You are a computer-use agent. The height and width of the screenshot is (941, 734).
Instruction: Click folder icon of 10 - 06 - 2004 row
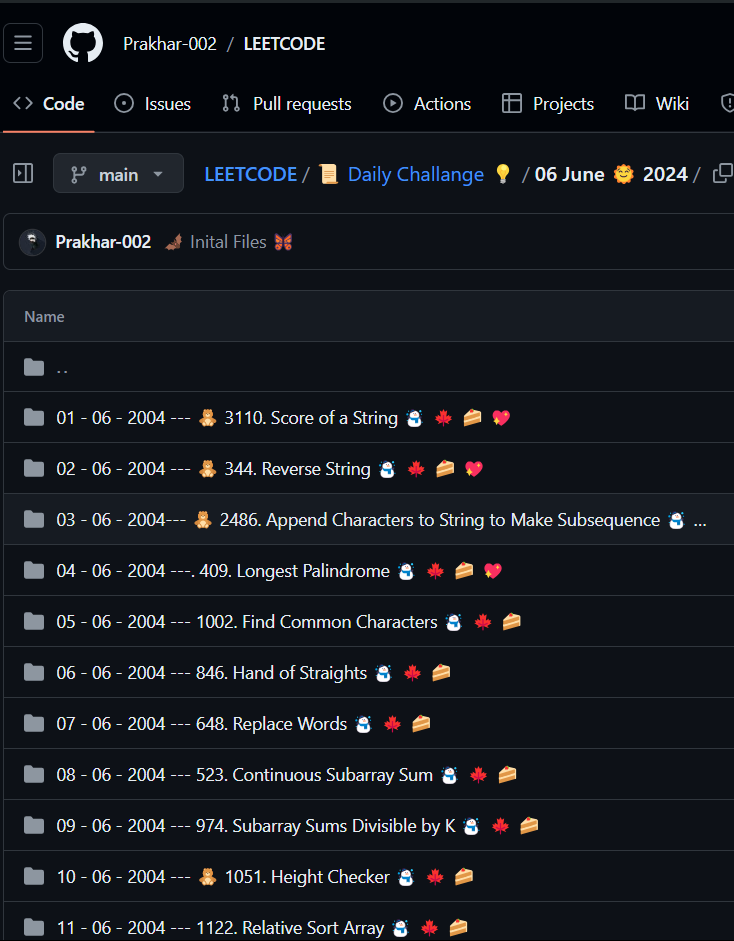(x=34, y=876)
